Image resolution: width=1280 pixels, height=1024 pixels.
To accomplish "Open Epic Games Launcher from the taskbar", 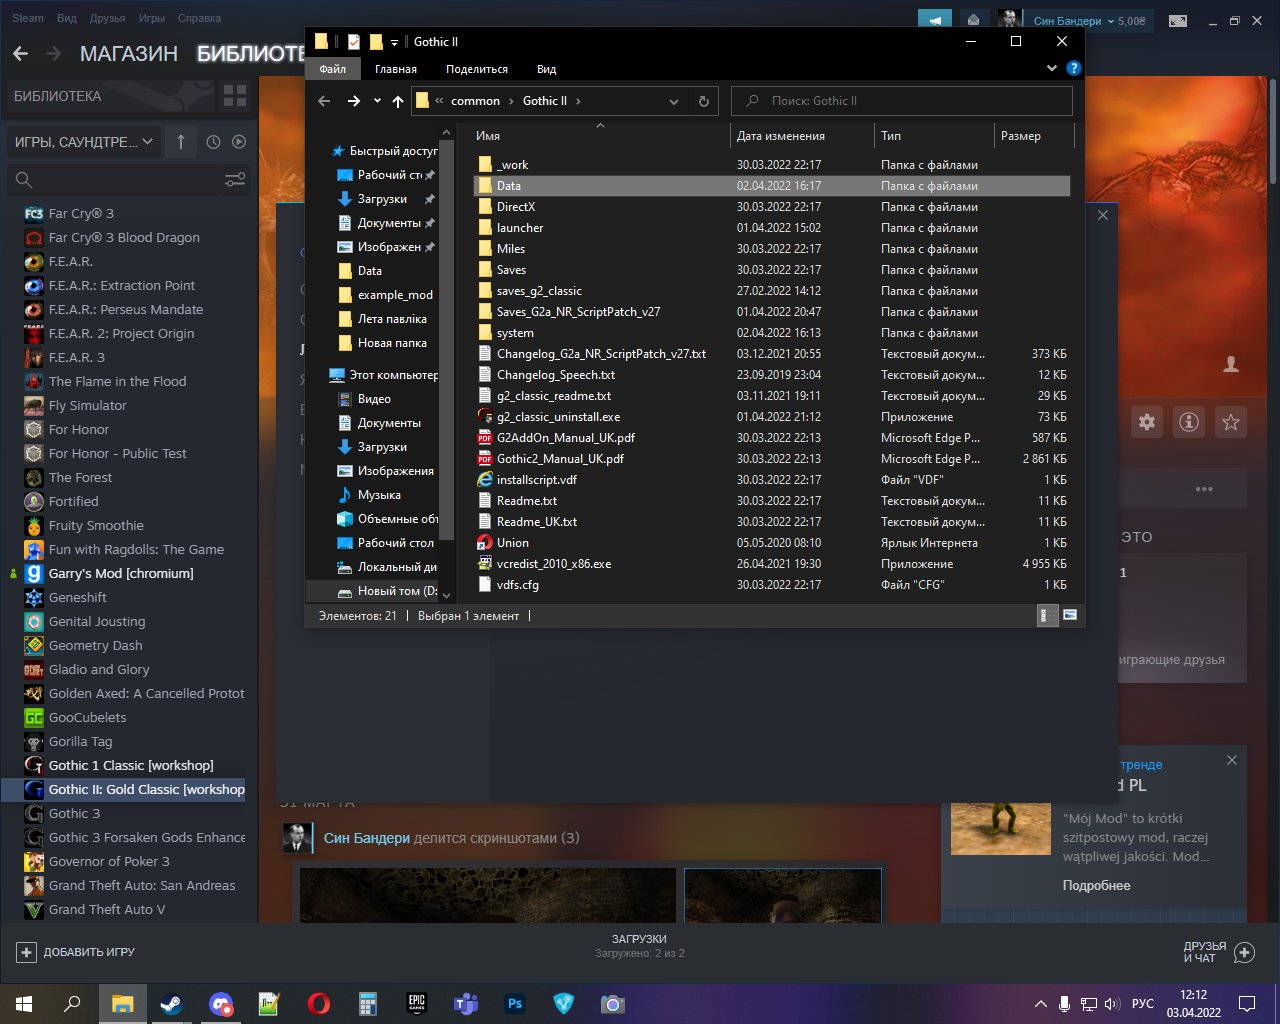I will tap(417, 1004).
